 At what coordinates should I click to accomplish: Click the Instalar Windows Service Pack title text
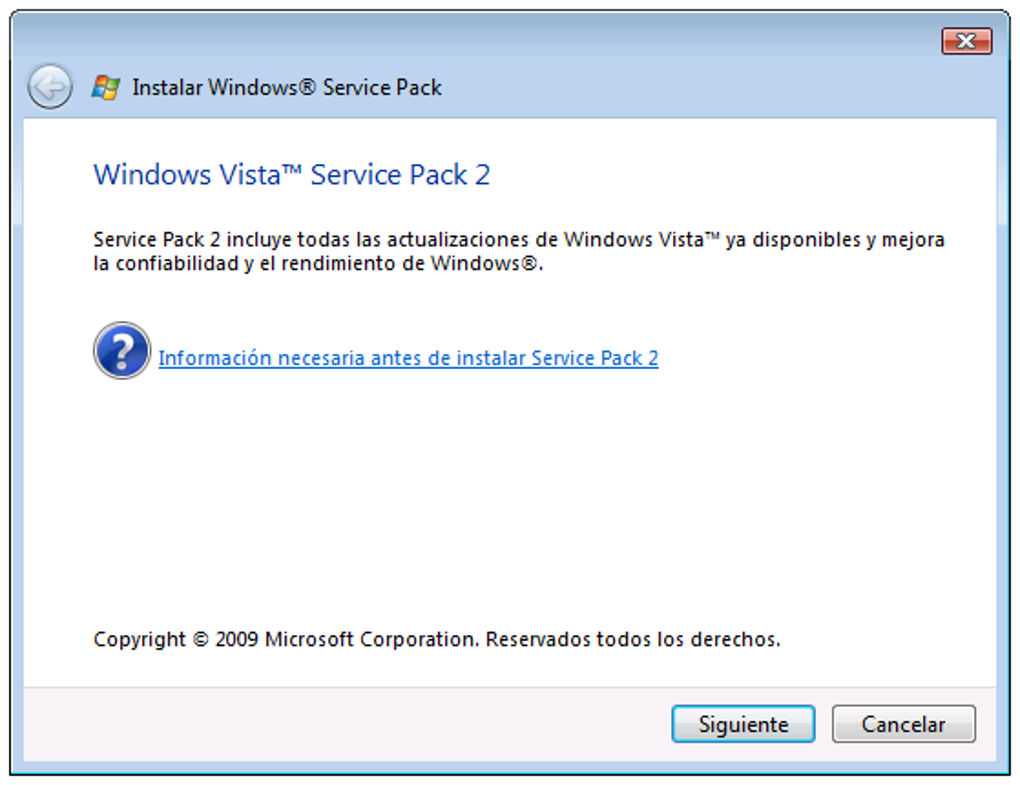[287, 88]
